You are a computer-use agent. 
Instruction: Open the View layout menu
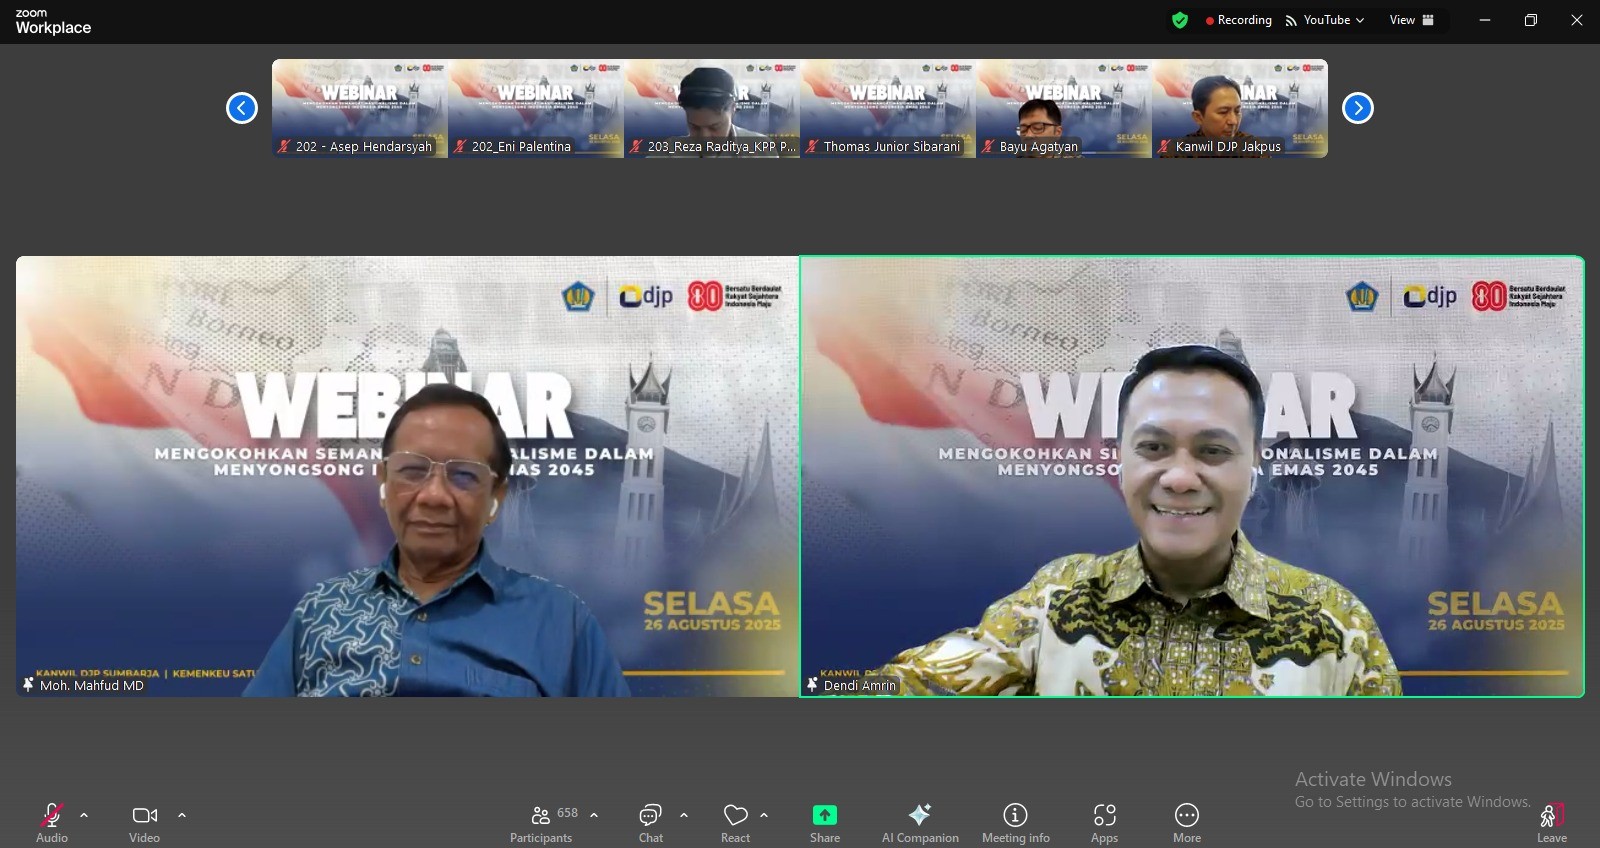tap(1411, 20)
